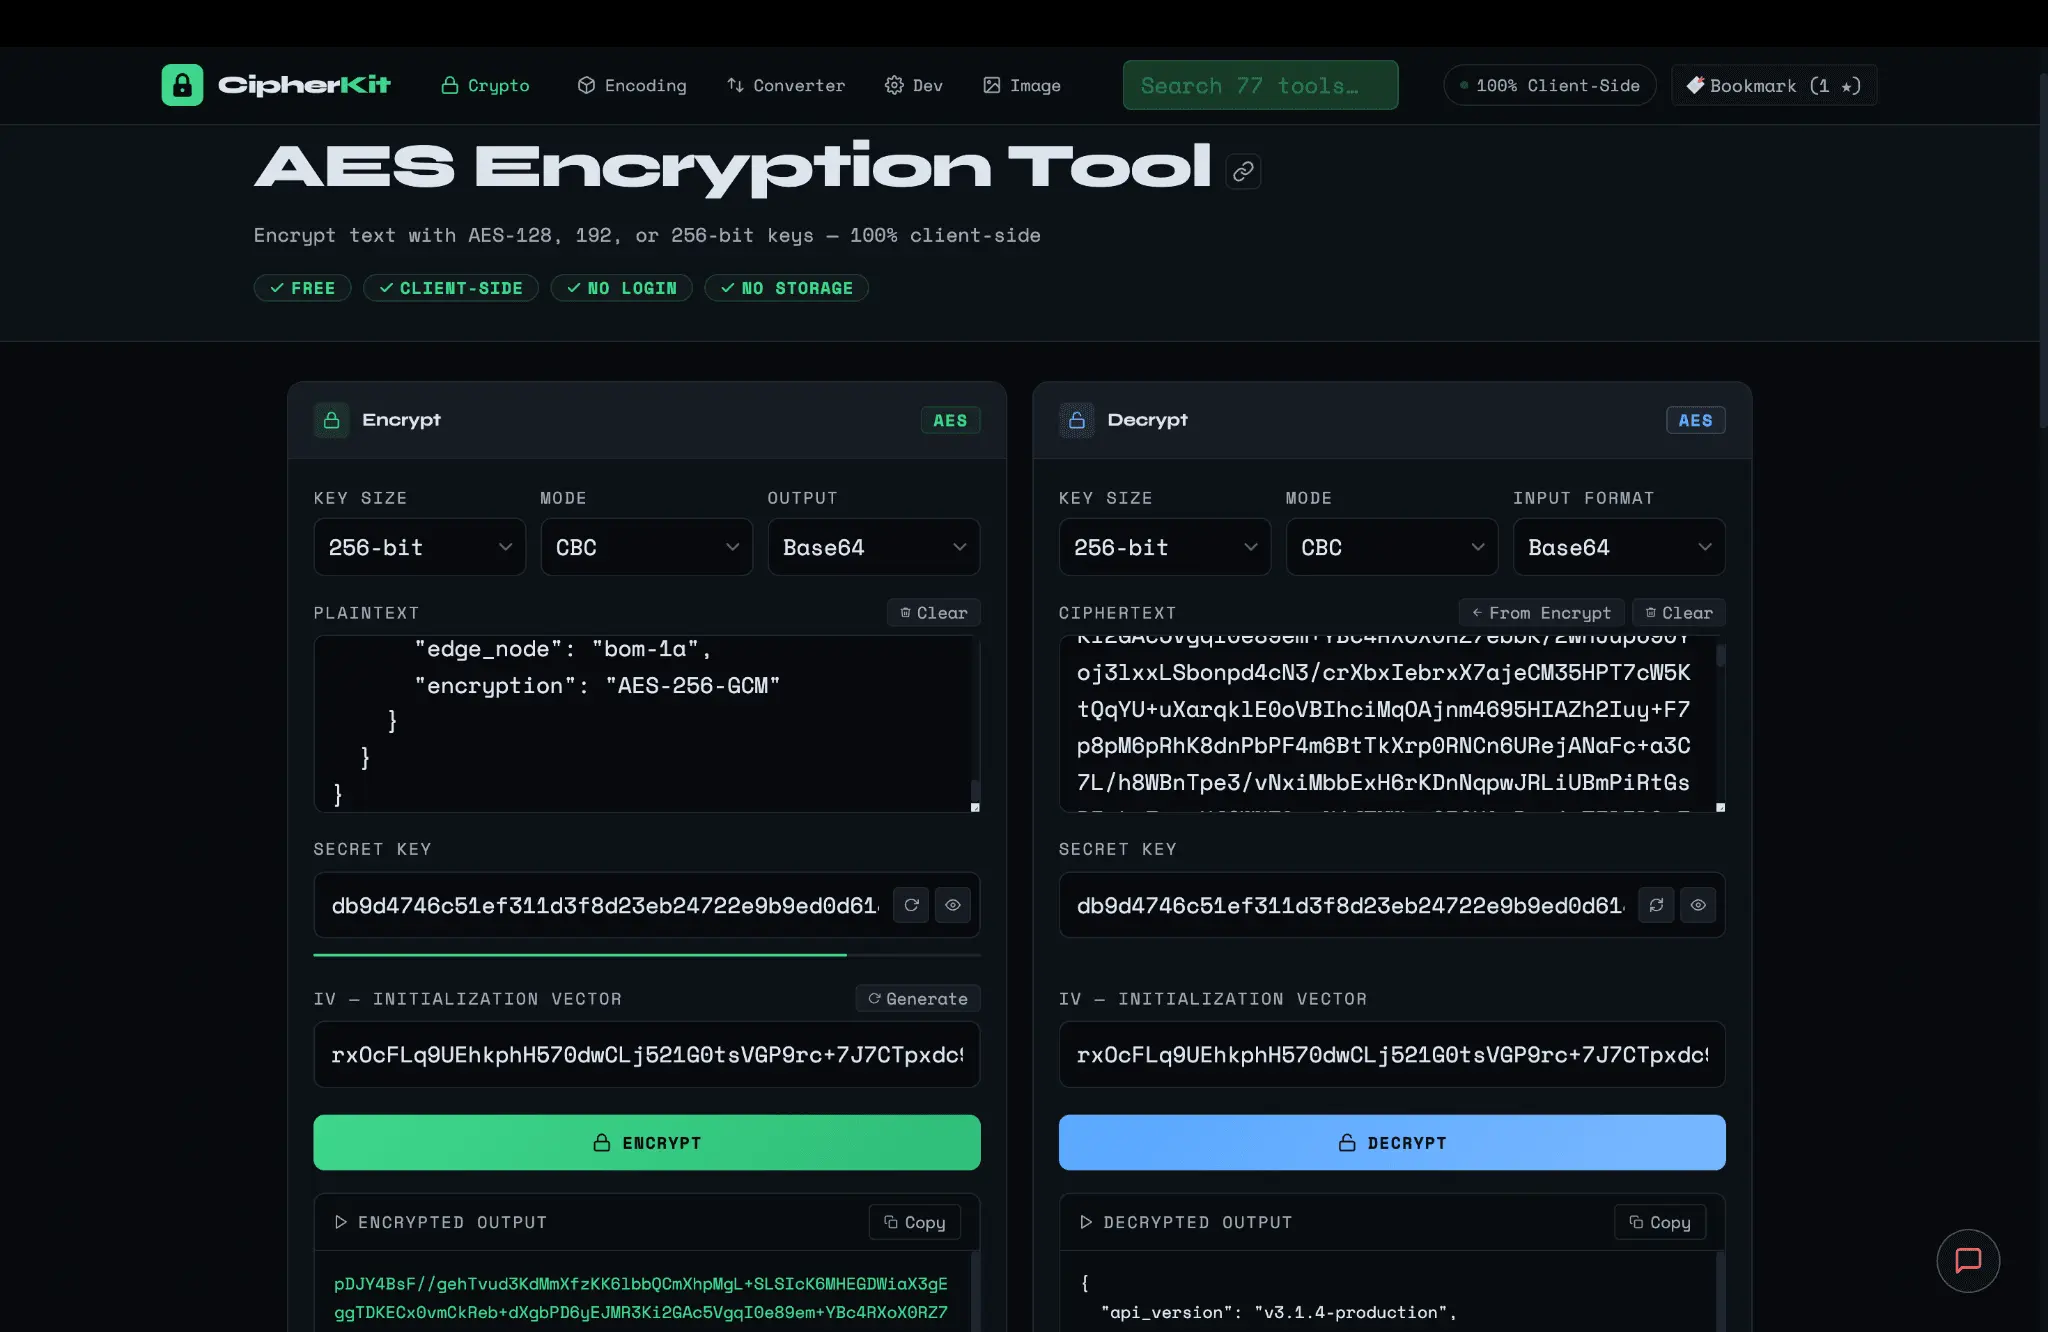The image size is (2048, 1332).
Task: Open the Image menu
Action: click(1022, 85)
